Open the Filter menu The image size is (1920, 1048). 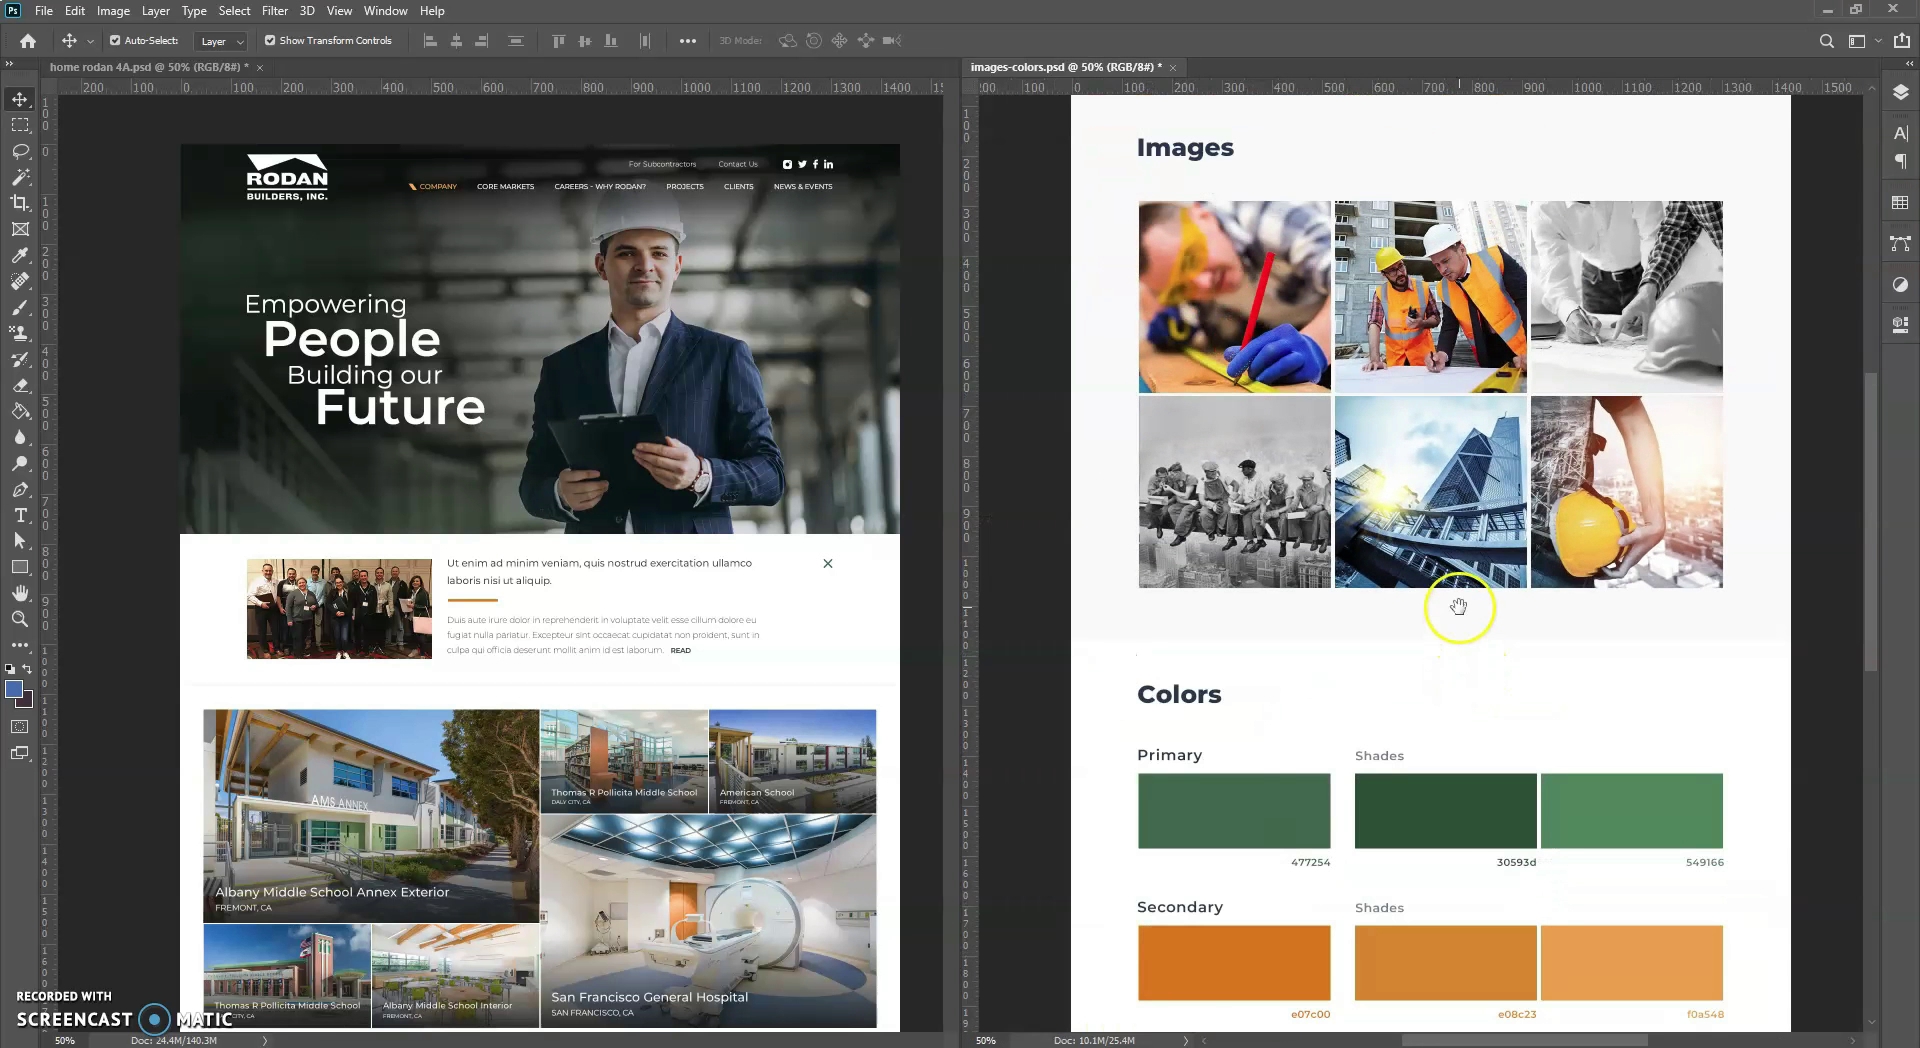click(274, 11)
